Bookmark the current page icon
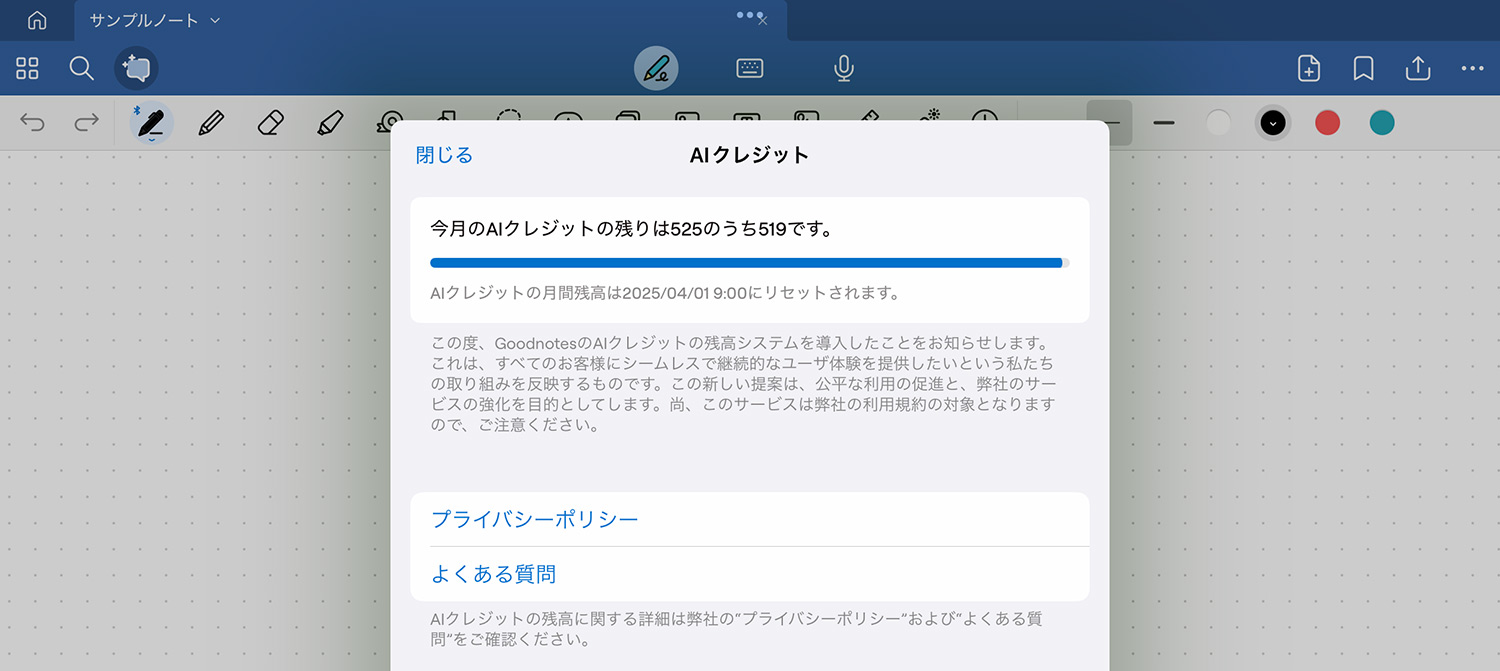1500x671 pixels. 1363,68
